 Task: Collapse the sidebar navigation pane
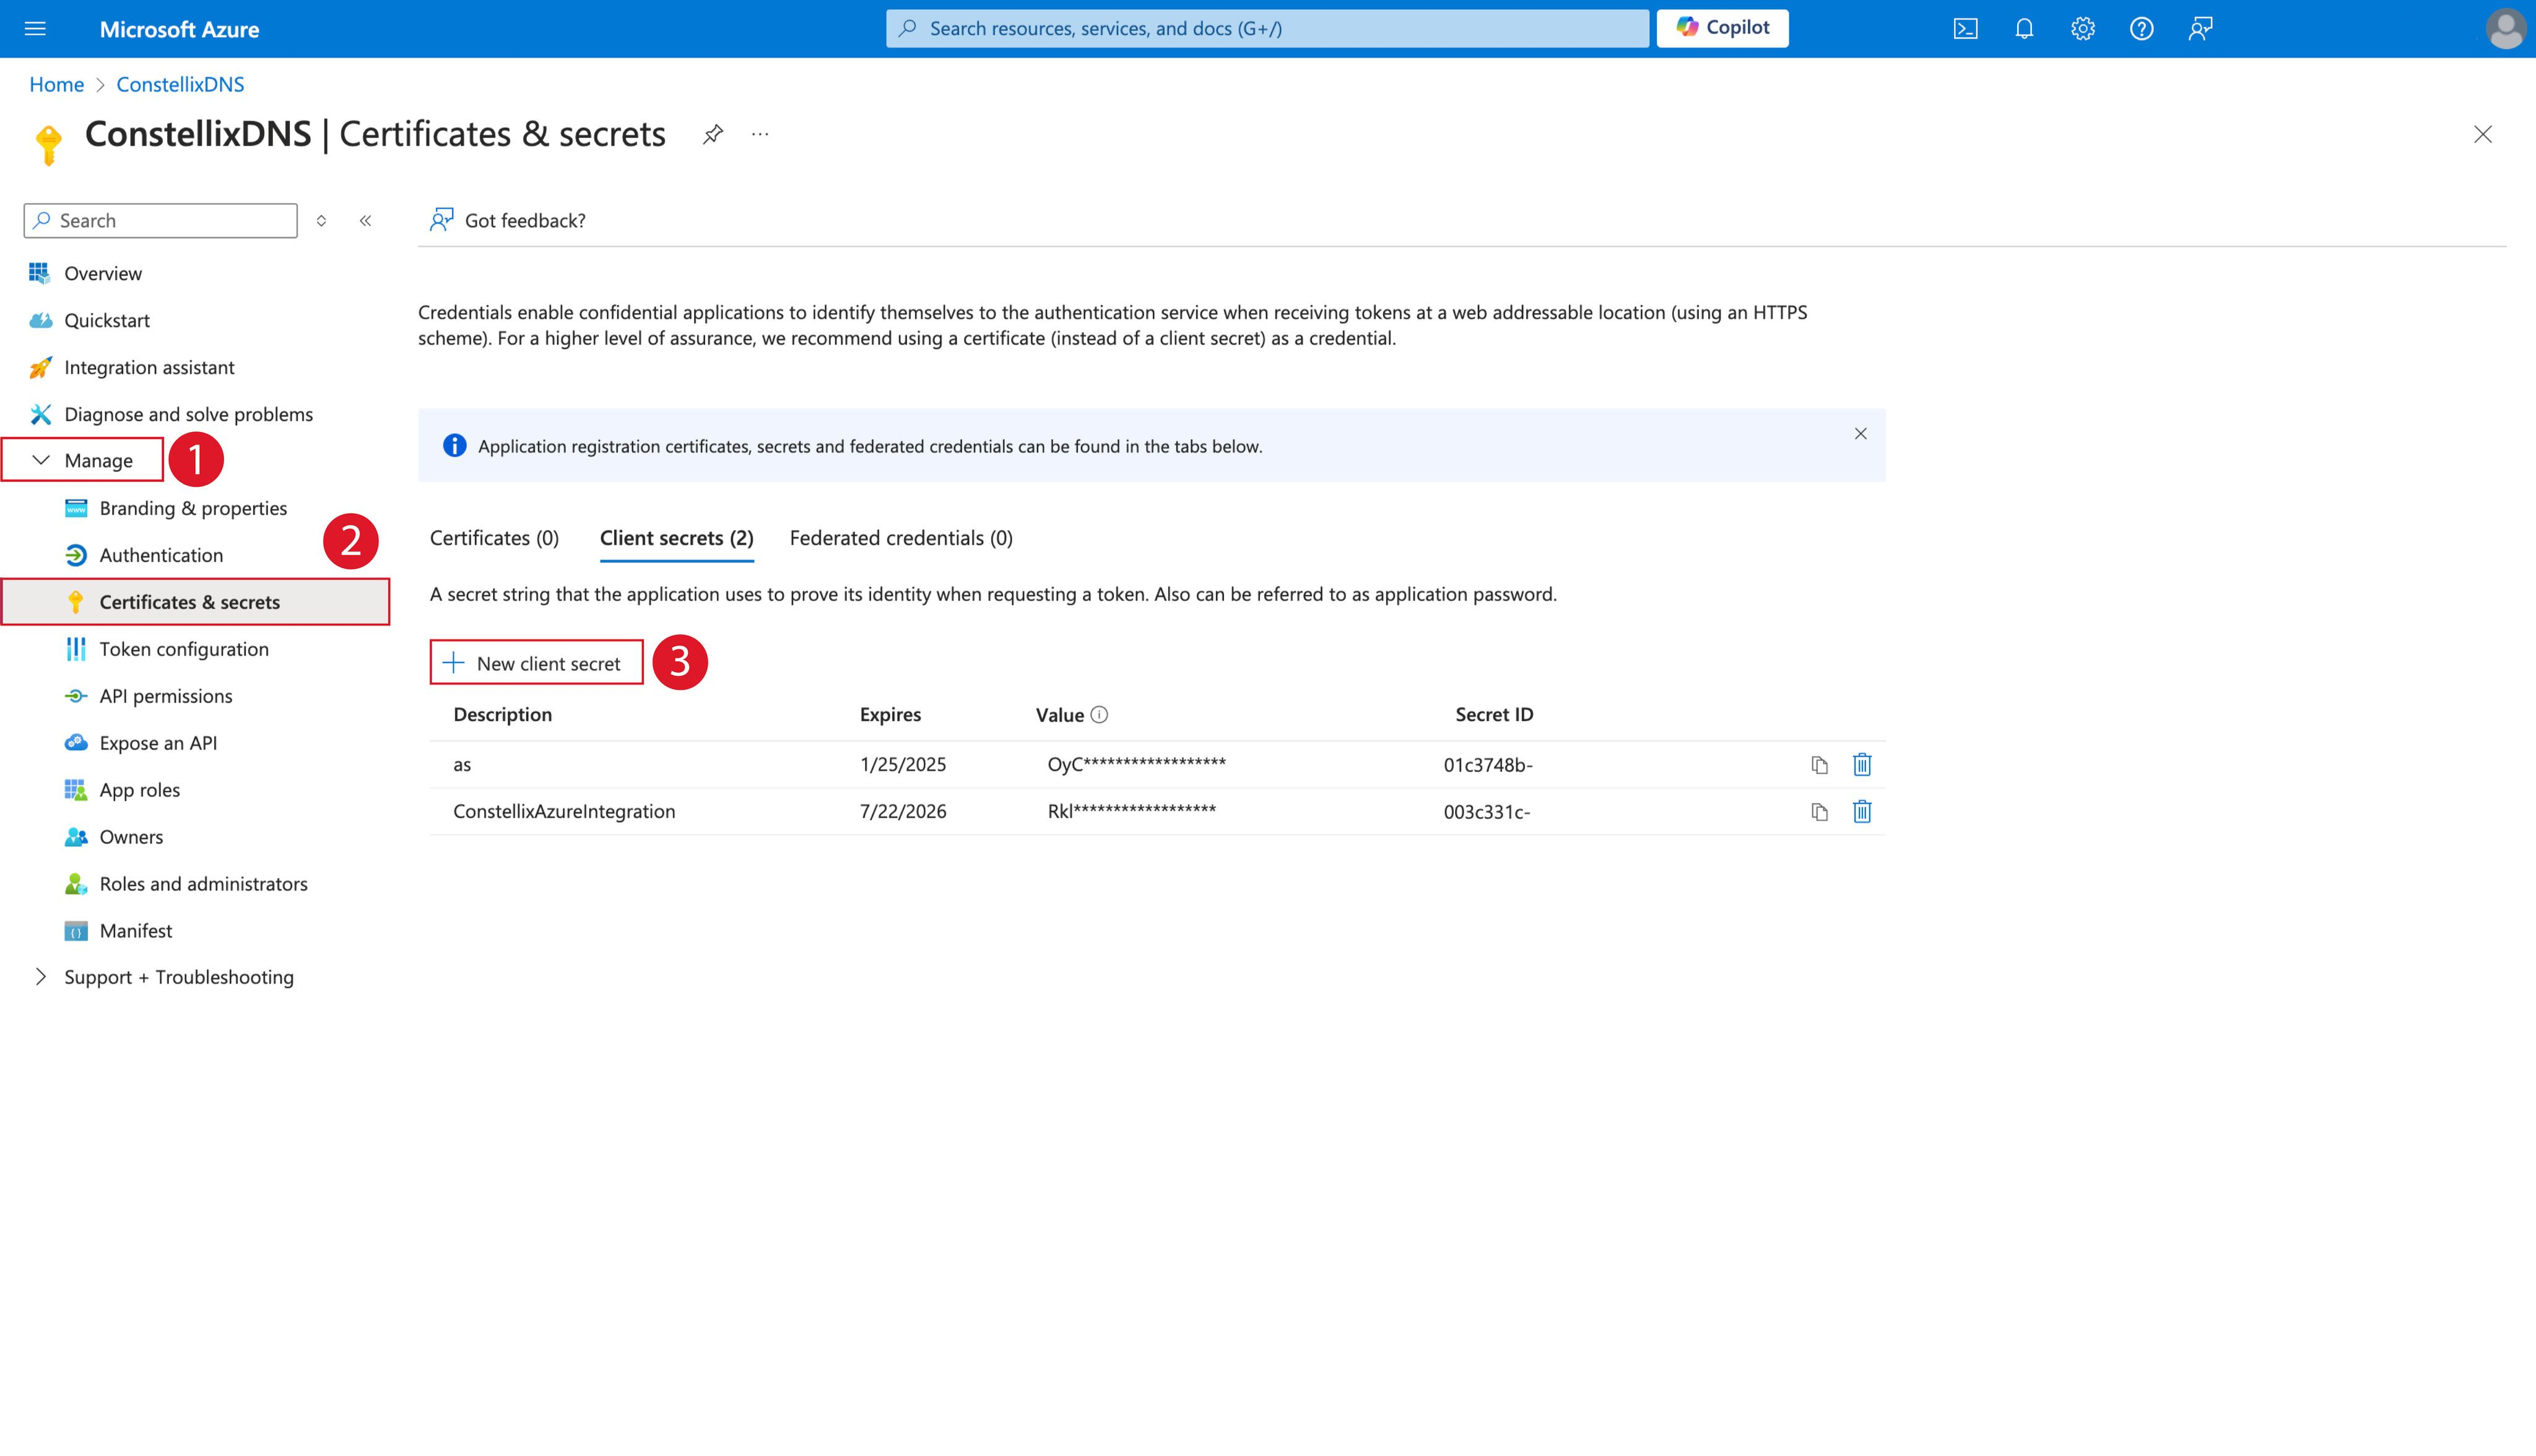click(x=366, y=220)
